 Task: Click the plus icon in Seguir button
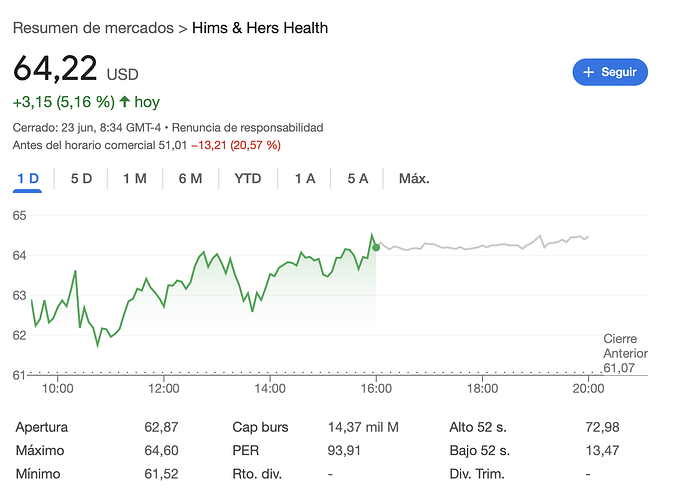point(588,72)
